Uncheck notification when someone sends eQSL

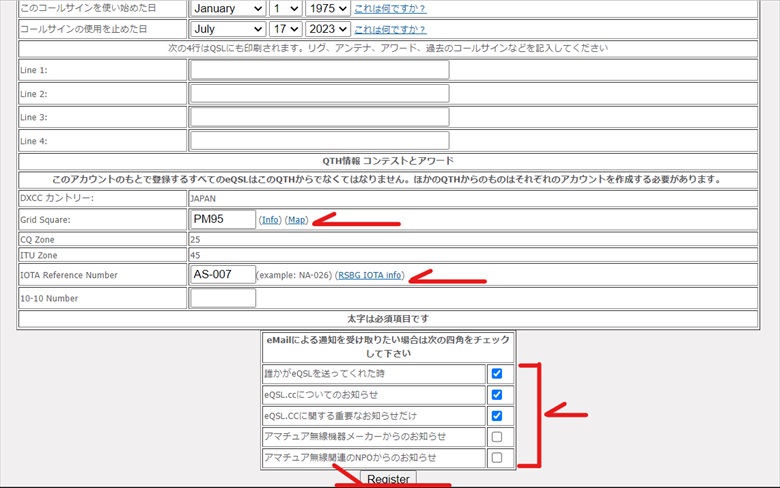[x=496, y=374]
